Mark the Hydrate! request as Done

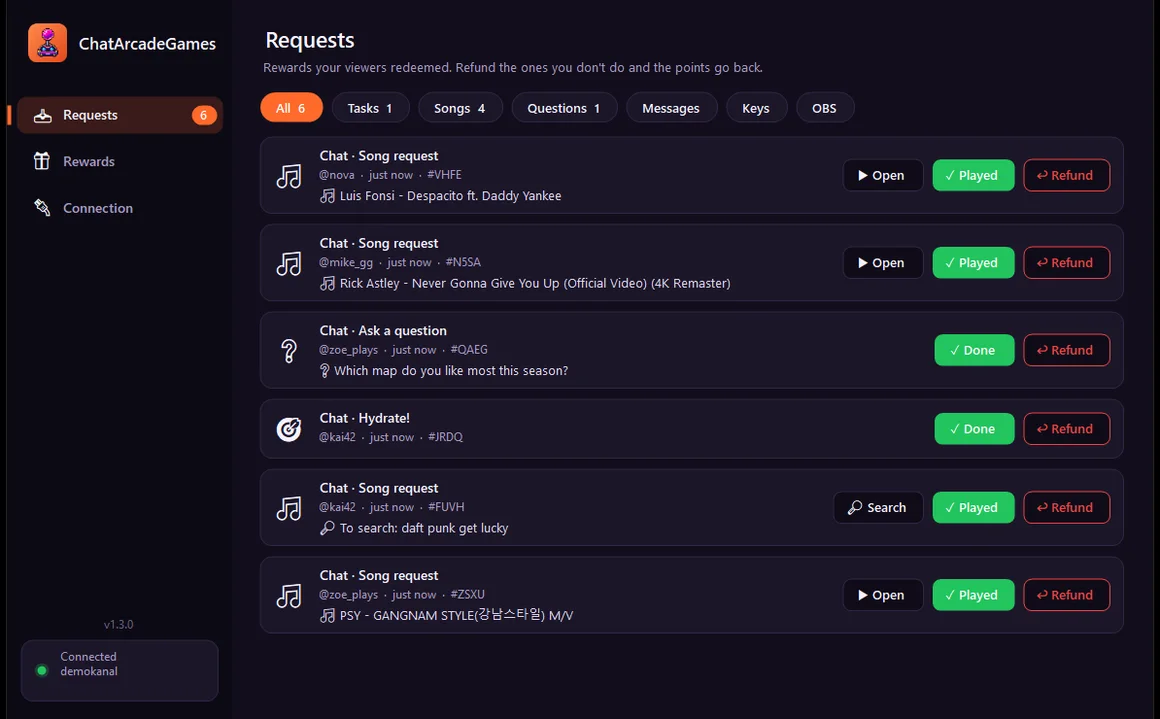coord(974,428)
